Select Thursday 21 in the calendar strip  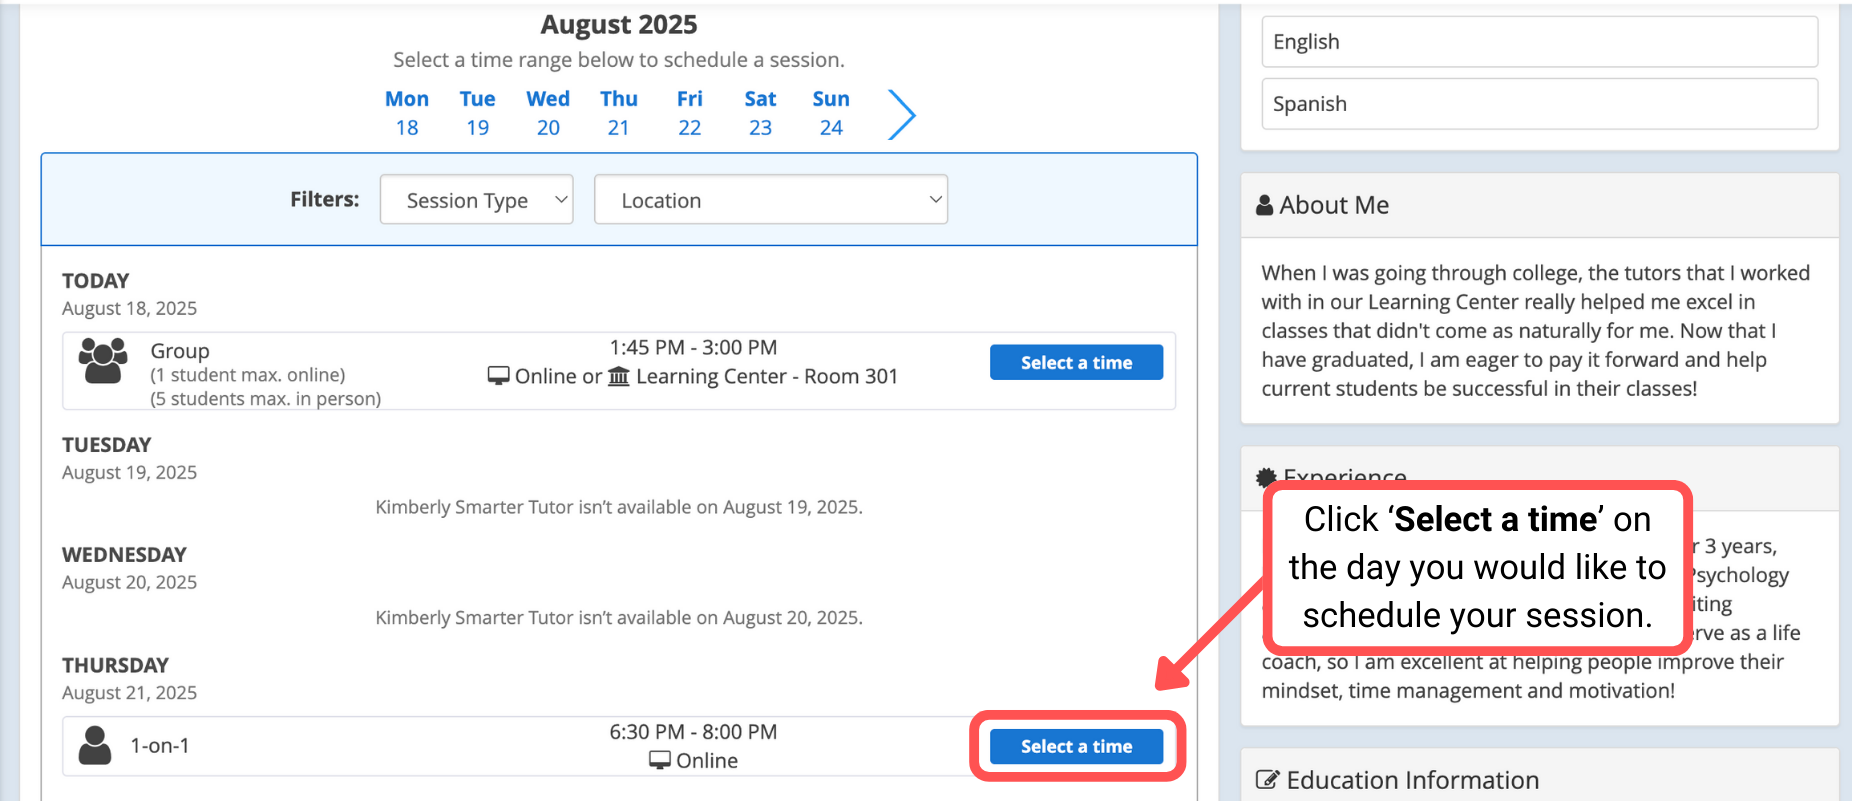[x=618, y=112]
